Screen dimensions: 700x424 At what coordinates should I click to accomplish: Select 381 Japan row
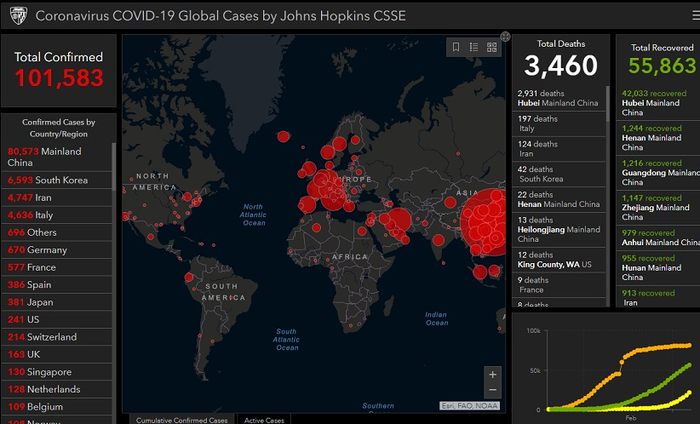tap(56, 302)
